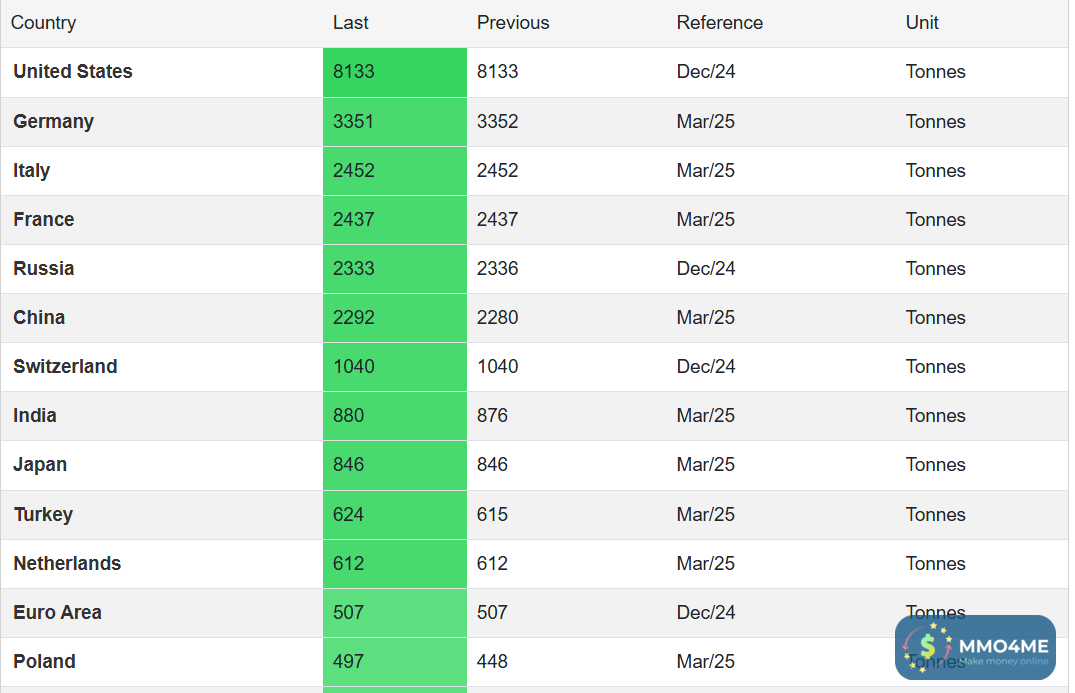The image size is (1075, 693).
Task: Select the Euro Area entry
Action: click(58, 613)
